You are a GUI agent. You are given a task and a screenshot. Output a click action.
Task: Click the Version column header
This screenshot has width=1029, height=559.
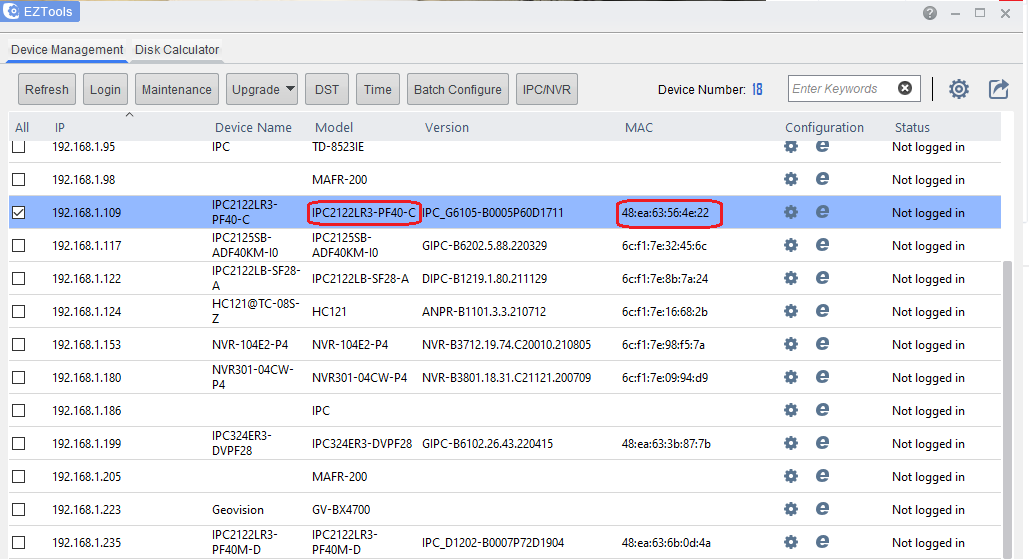pyautogui.click(x=447, y=127)
